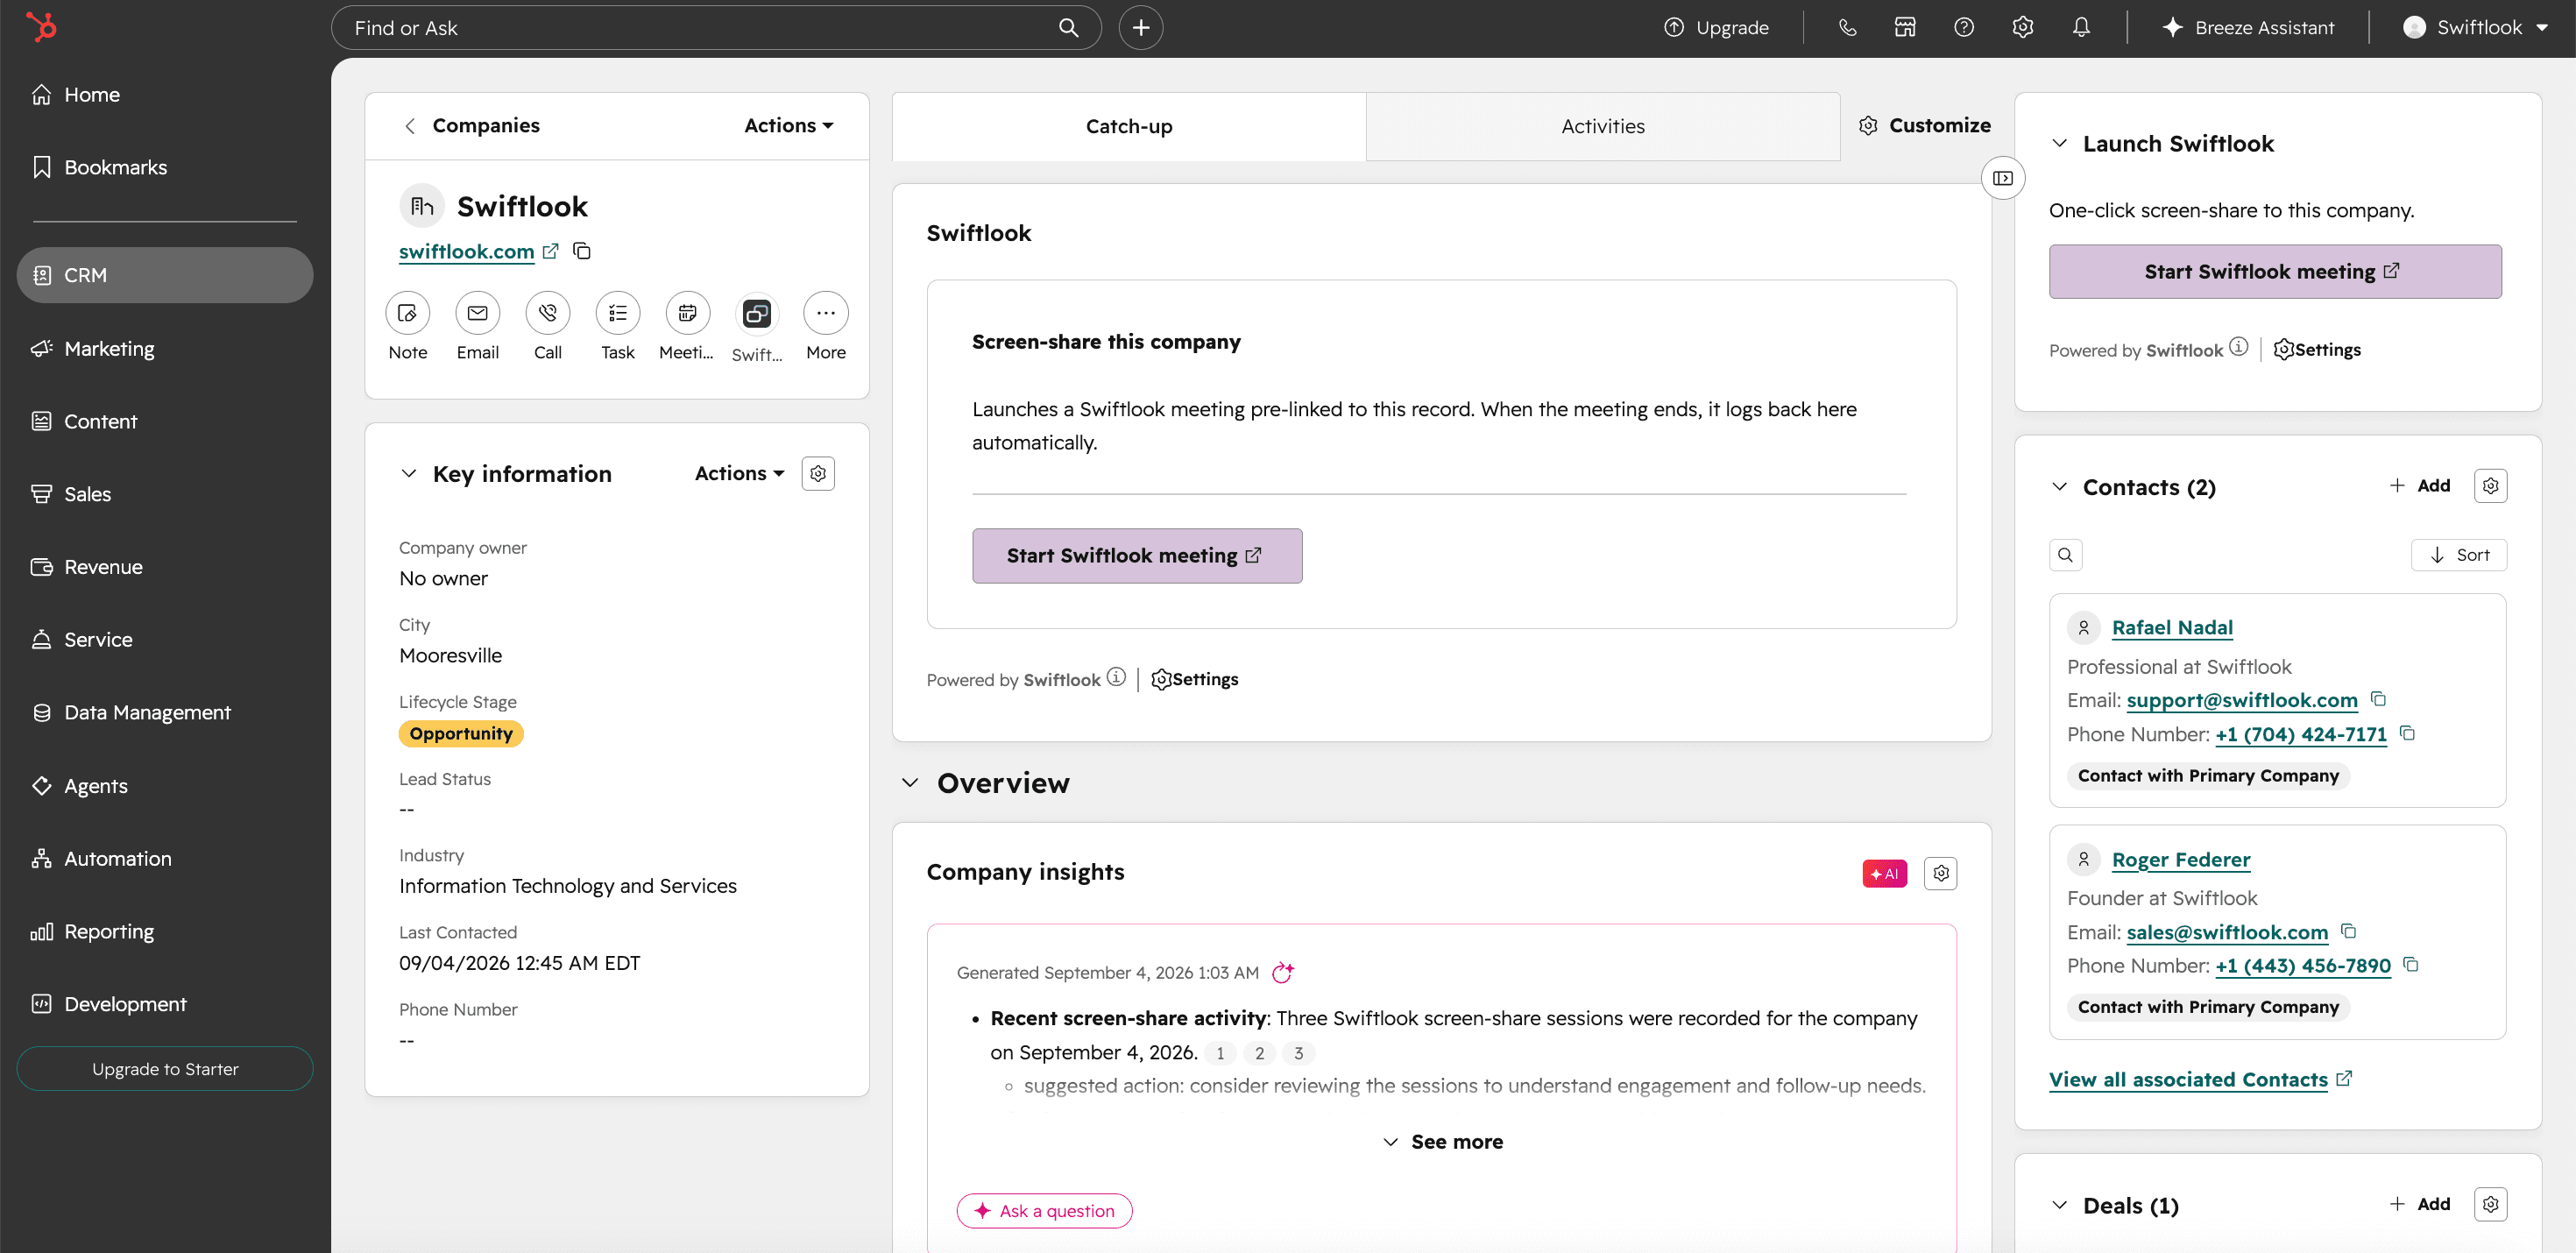Viewport: 2576px width, 1253px height.
Task: Click the HubSpot sprocket logo
Action: (41, 26)
